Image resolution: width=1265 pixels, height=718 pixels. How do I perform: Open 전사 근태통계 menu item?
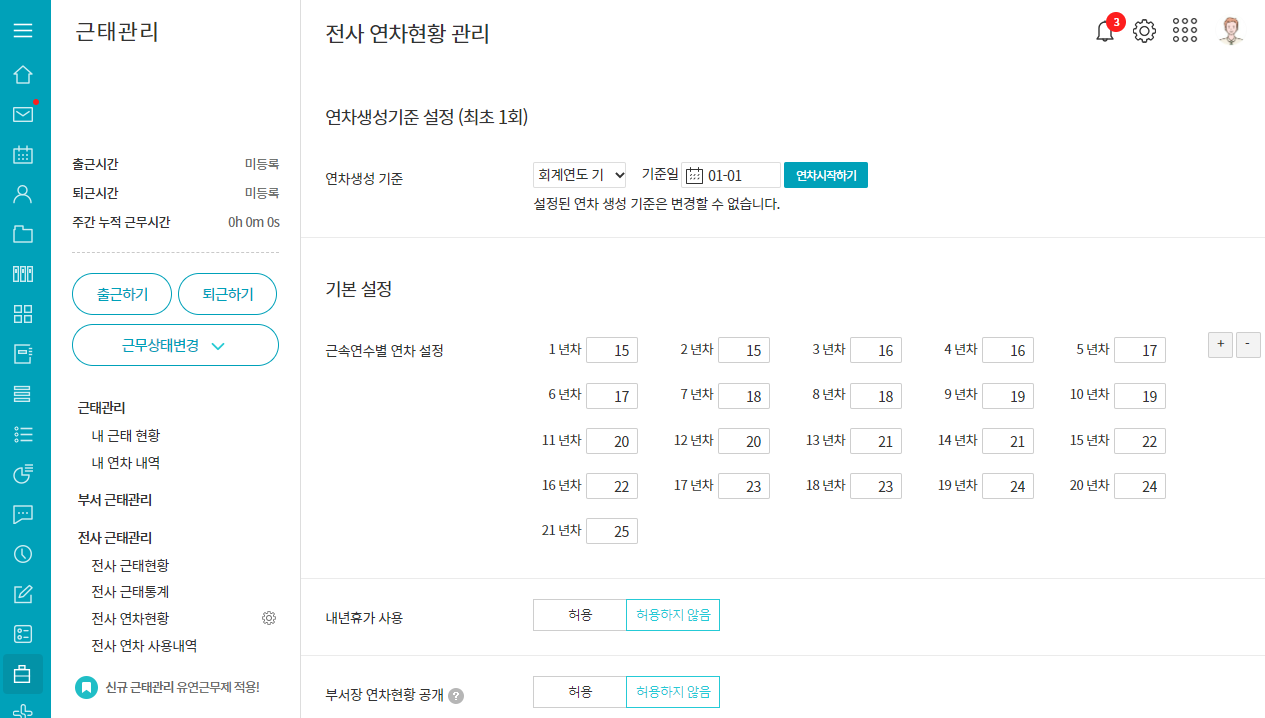click(130, 592)
